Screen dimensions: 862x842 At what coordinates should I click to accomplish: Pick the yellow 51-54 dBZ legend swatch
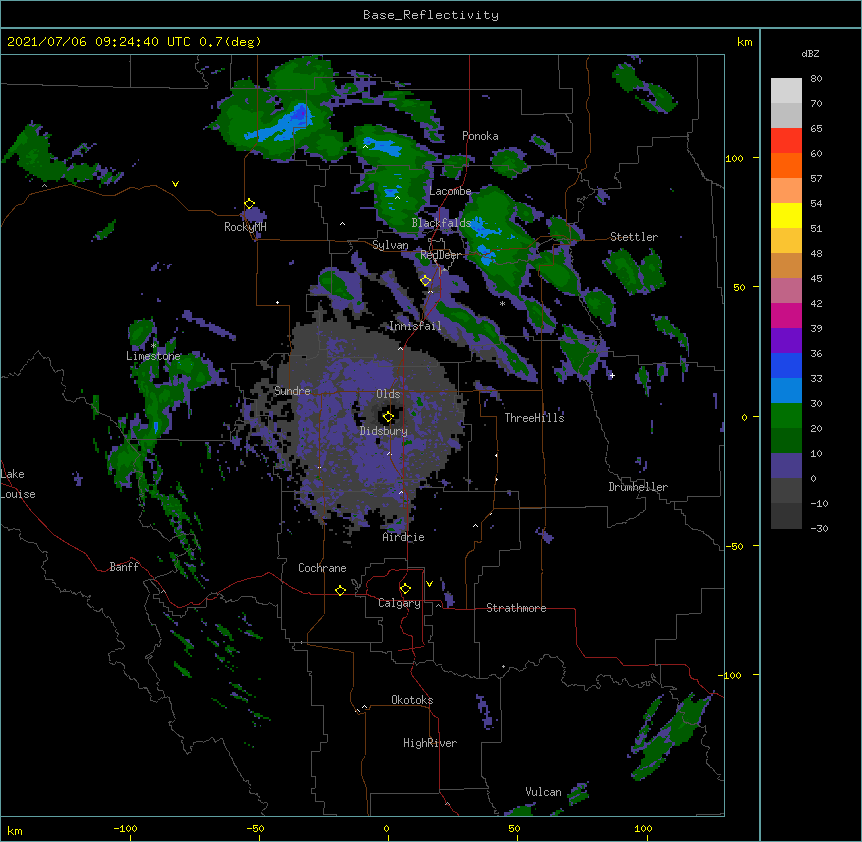(x=786, y=215)
